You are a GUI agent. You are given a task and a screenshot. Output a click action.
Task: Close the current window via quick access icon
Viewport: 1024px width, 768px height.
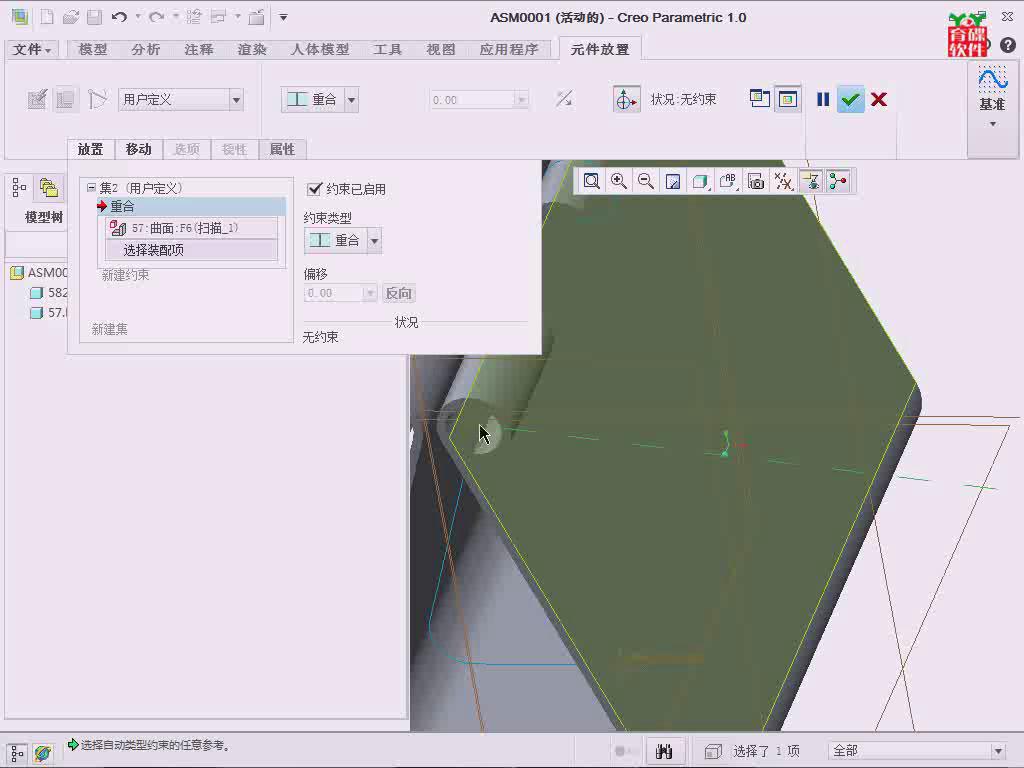257,17
